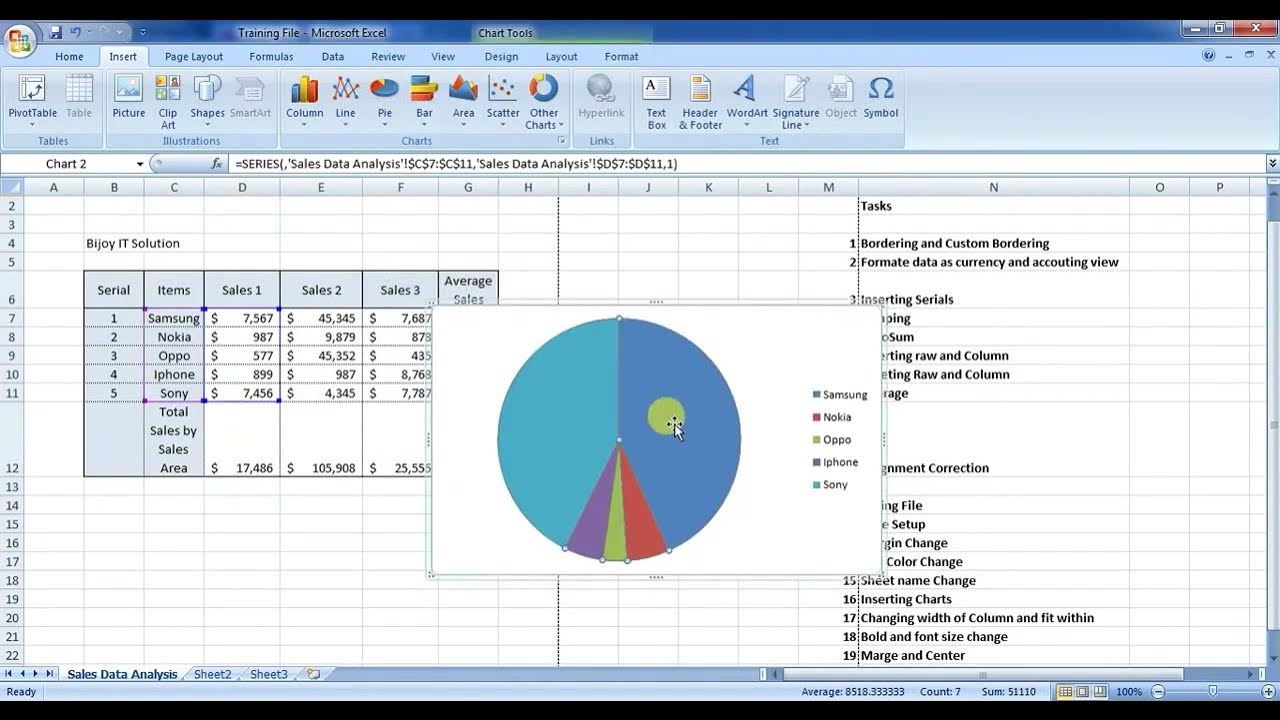Select column D header

coord(242,187)
